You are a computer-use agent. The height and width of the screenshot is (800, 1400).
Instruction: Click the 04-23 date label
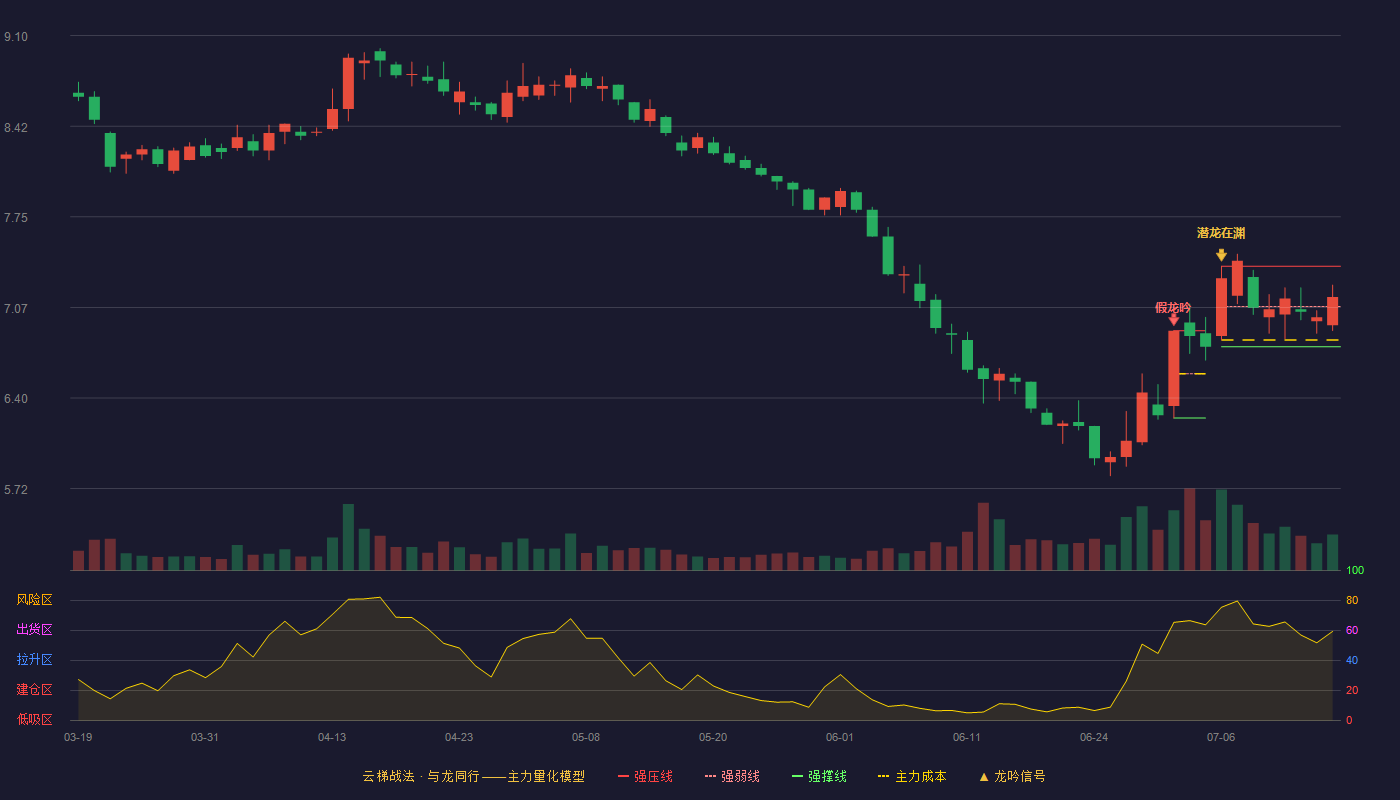459,737
